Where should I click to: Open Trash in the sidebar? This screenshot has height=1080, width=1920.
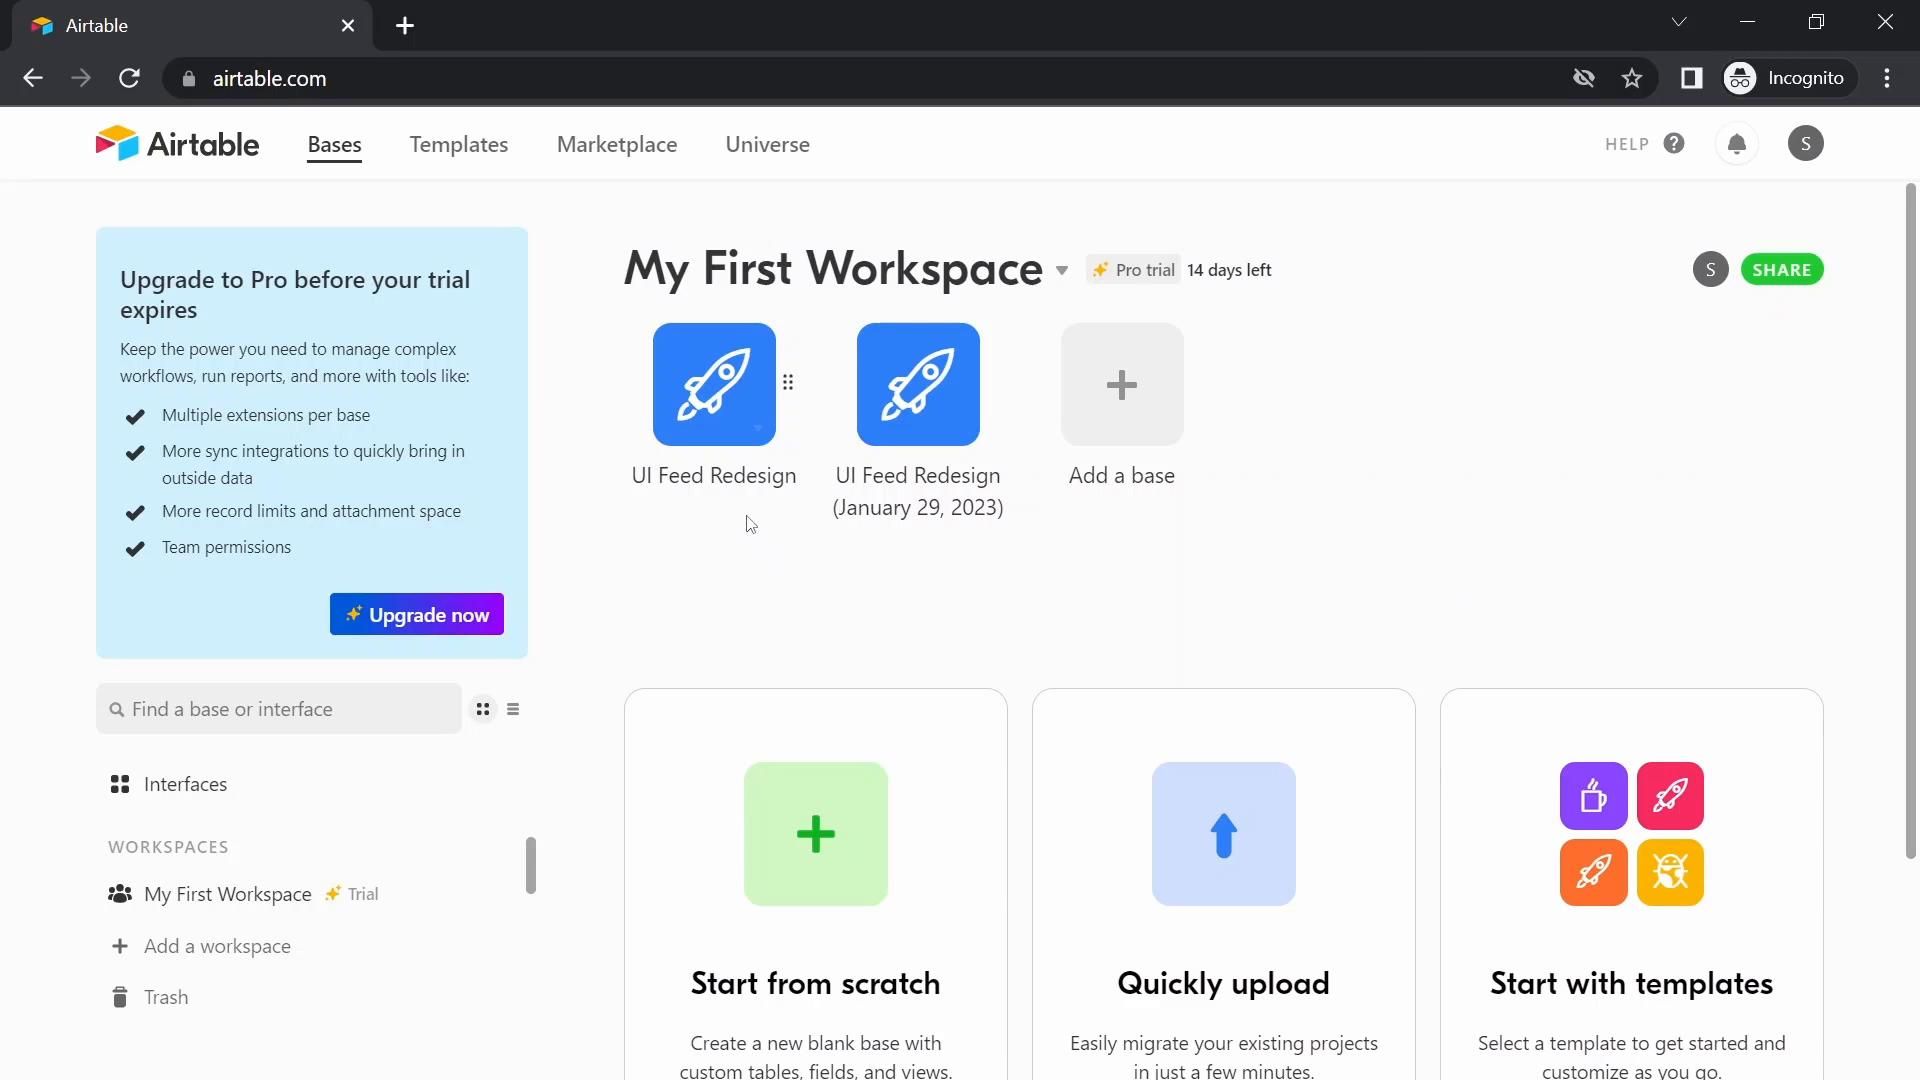165,997
